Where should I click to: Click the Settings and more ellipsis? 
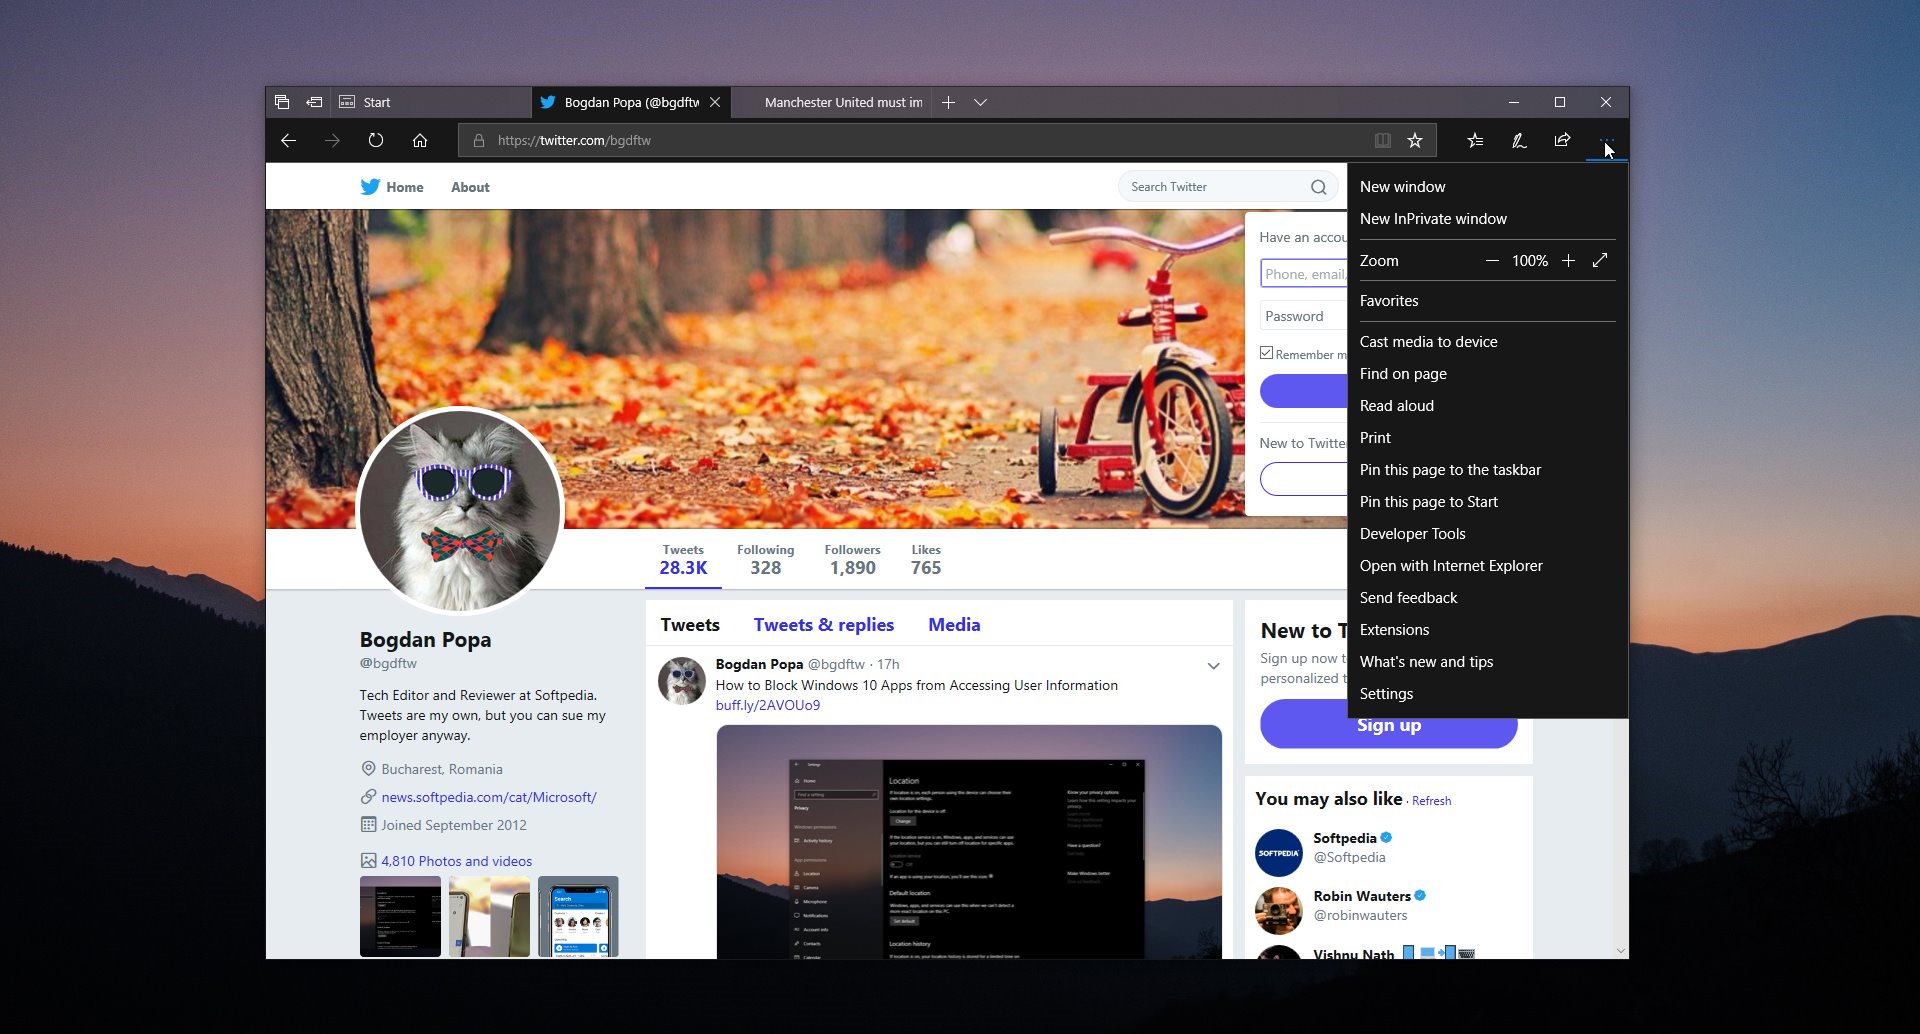click(x=1606, y=141)
